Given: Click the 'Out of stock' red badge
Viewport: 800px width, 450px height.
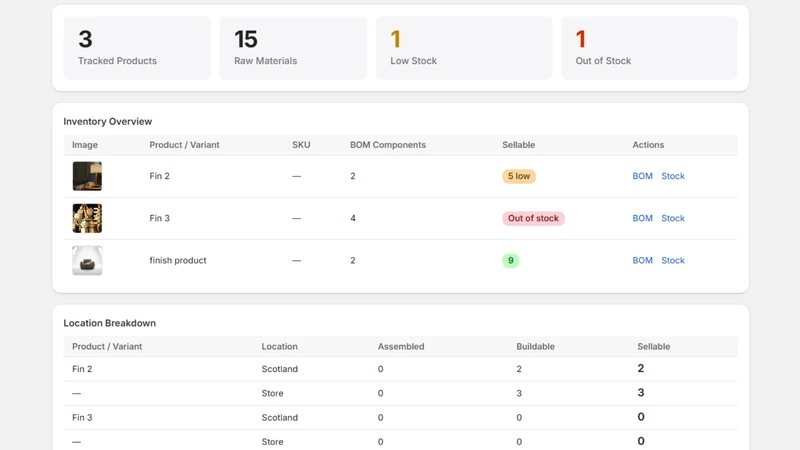Looking at the screenshot, I should (533, 218).
